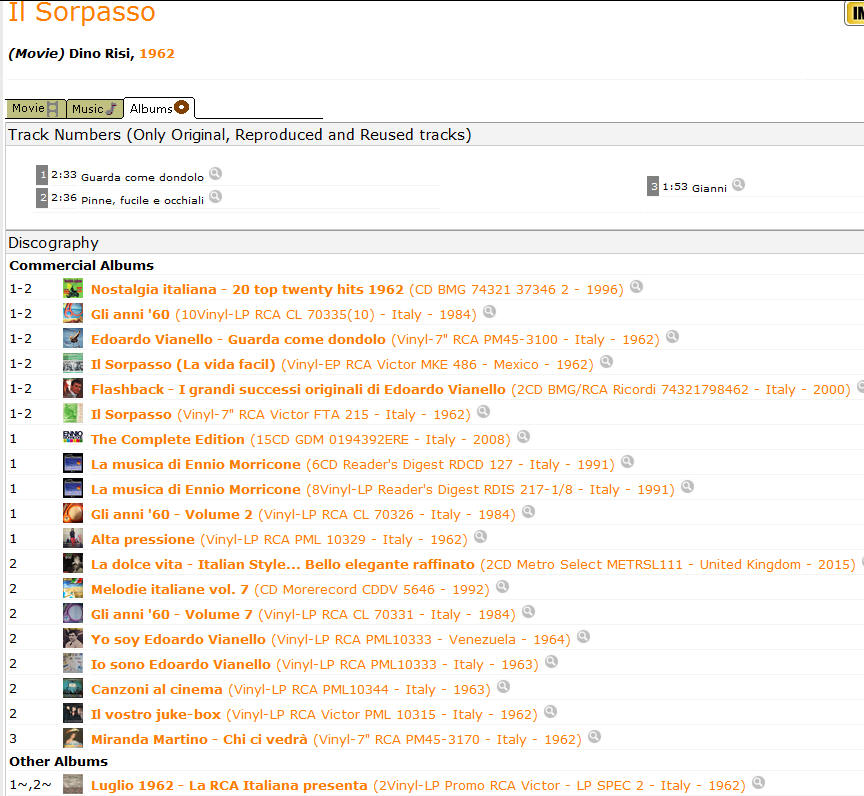The image size is (864, 796).
Task: Open Io sono Edoardo Vianello album link
Action: point(315,664)
